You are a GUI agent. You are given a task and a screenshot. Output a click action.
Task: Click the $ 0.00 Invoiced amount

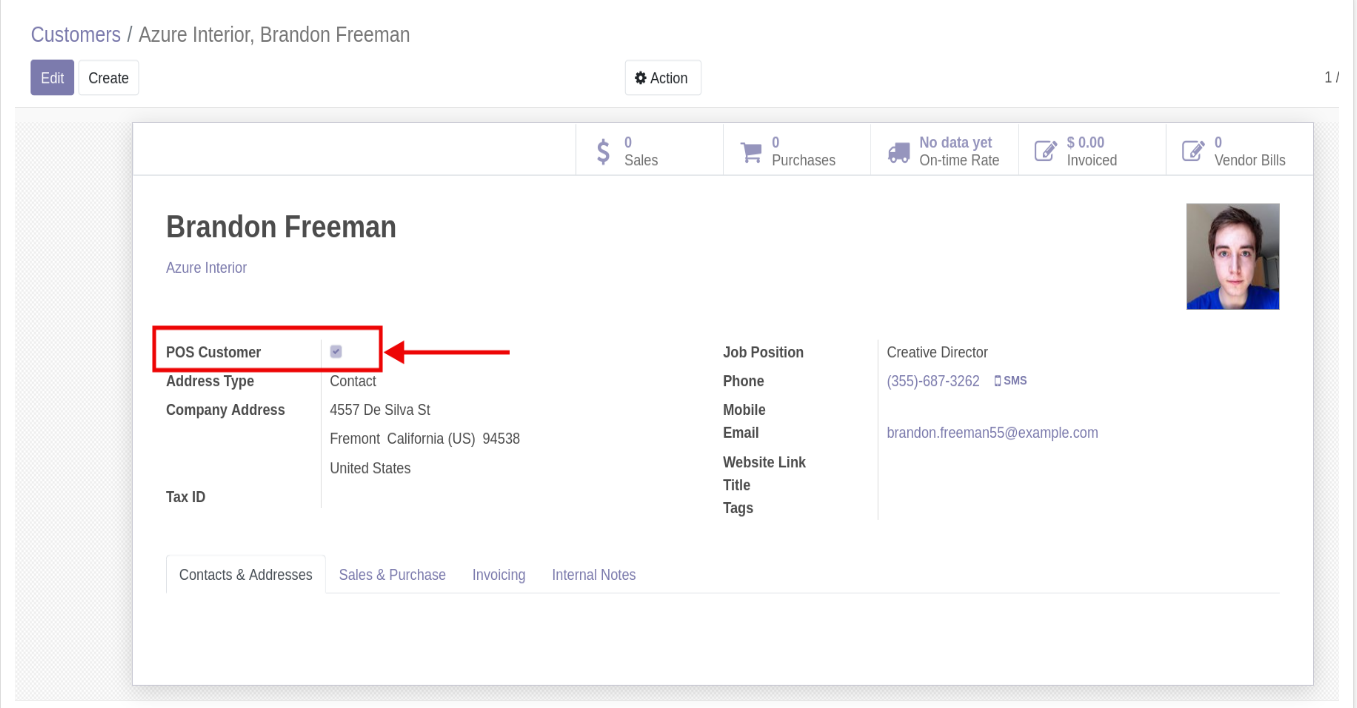(1086, 143)
